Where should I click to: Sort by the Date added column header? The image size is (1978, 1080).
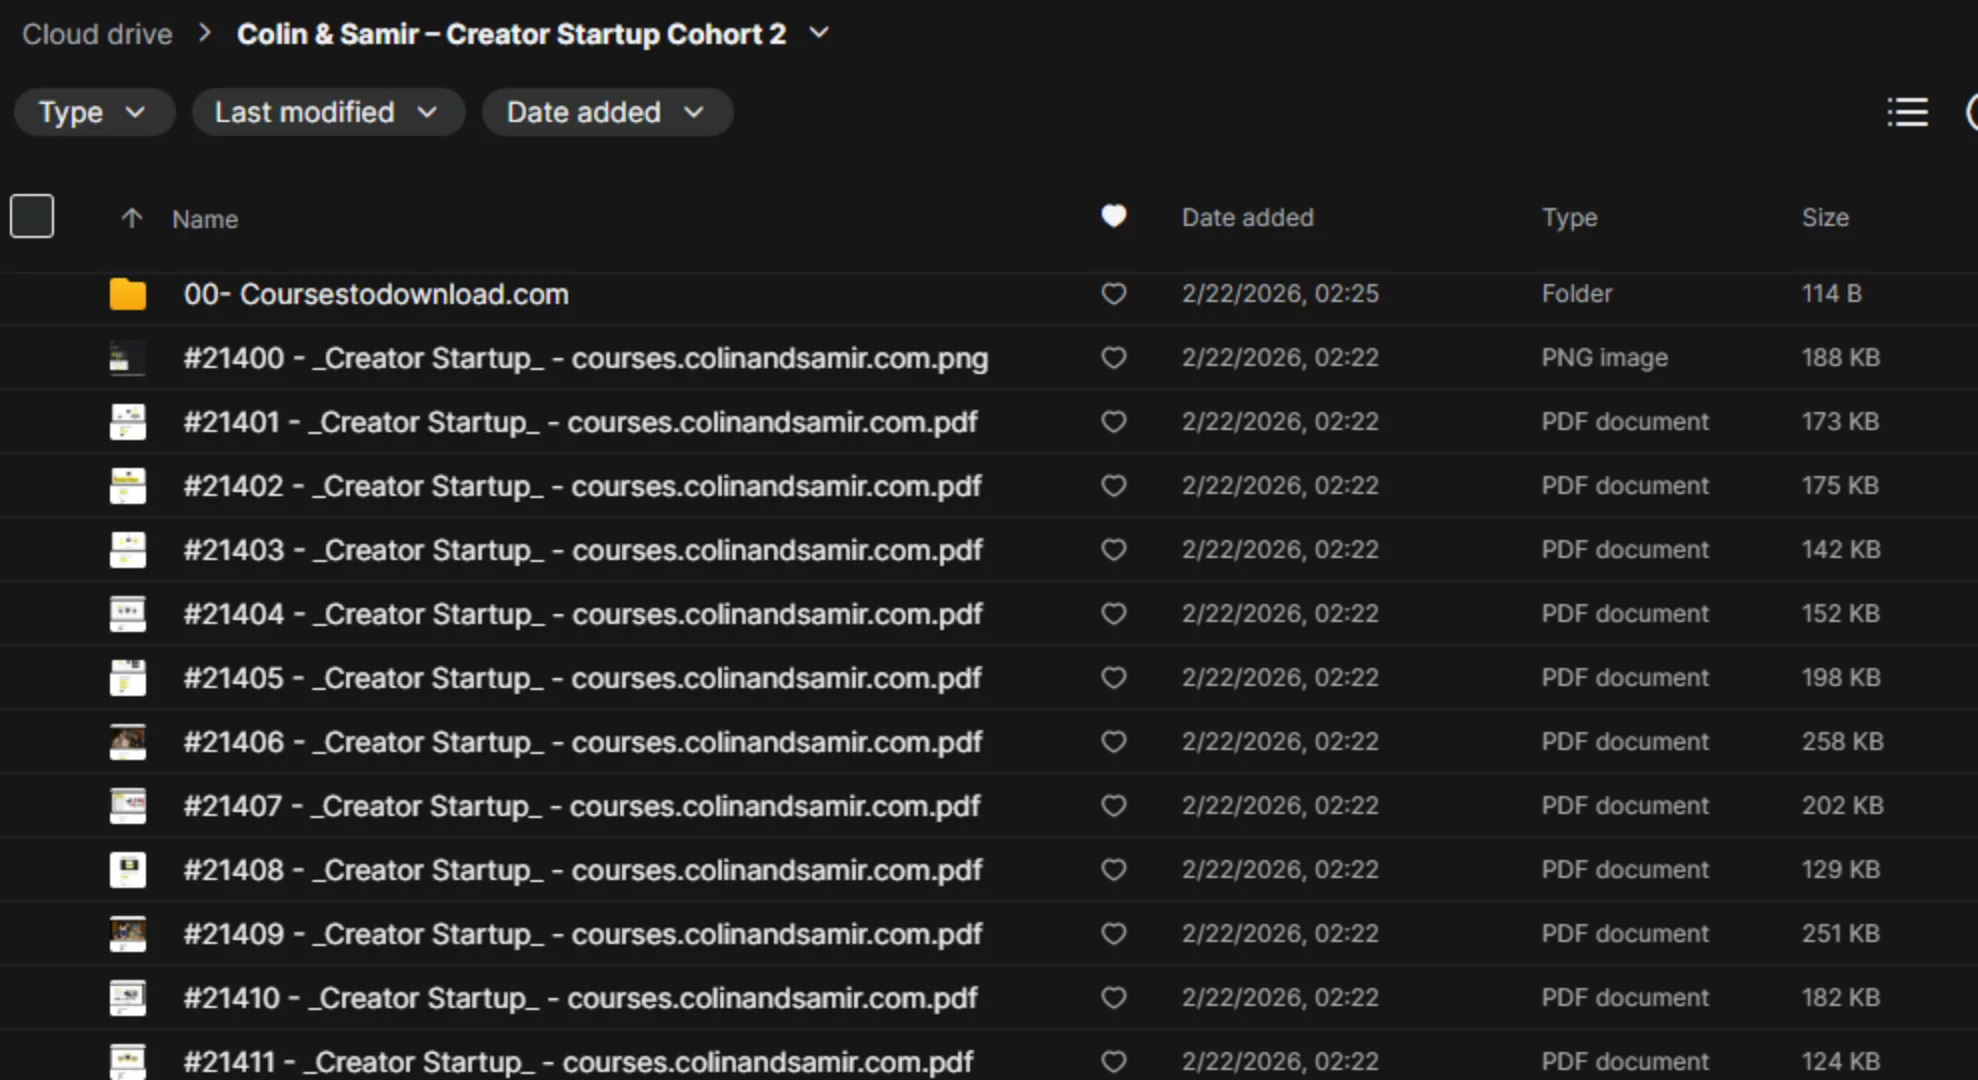(1247, 217)
